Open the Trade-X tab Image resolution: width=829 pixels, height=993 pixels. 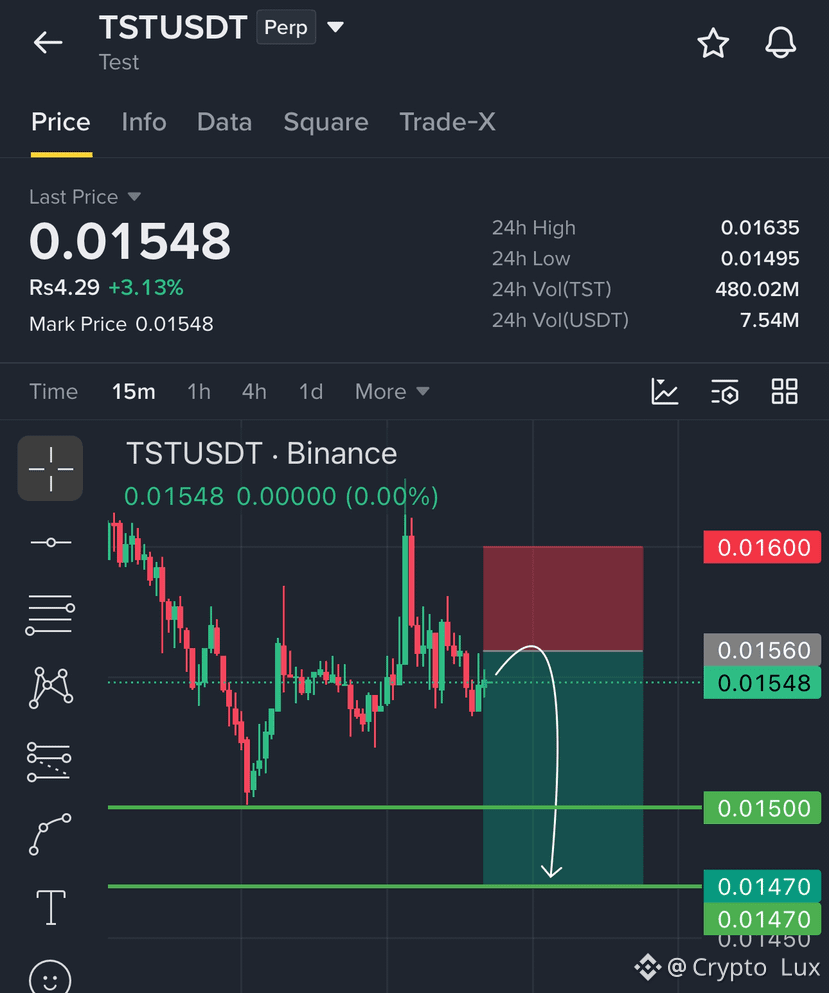click(447, 122)
